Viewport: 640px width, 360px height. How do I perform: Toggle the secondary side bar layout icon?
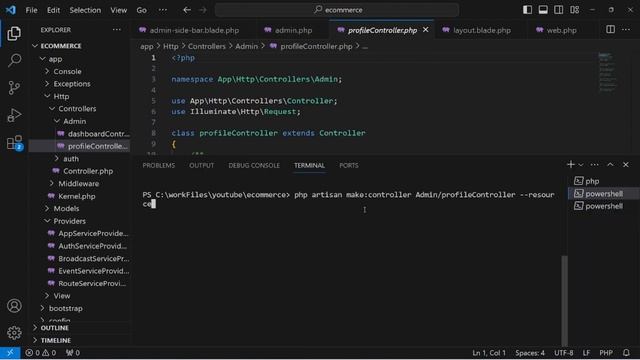559,10
